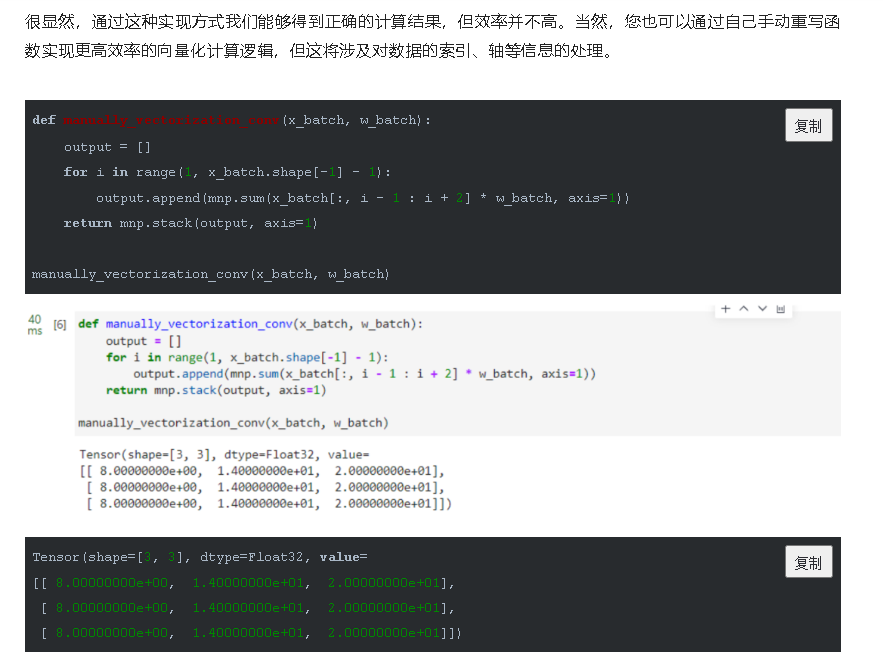Image resolution: width=883 pixels, height=664 pixels.
Task: Click the add cell plus icon
Action: [x=725, y=309]
